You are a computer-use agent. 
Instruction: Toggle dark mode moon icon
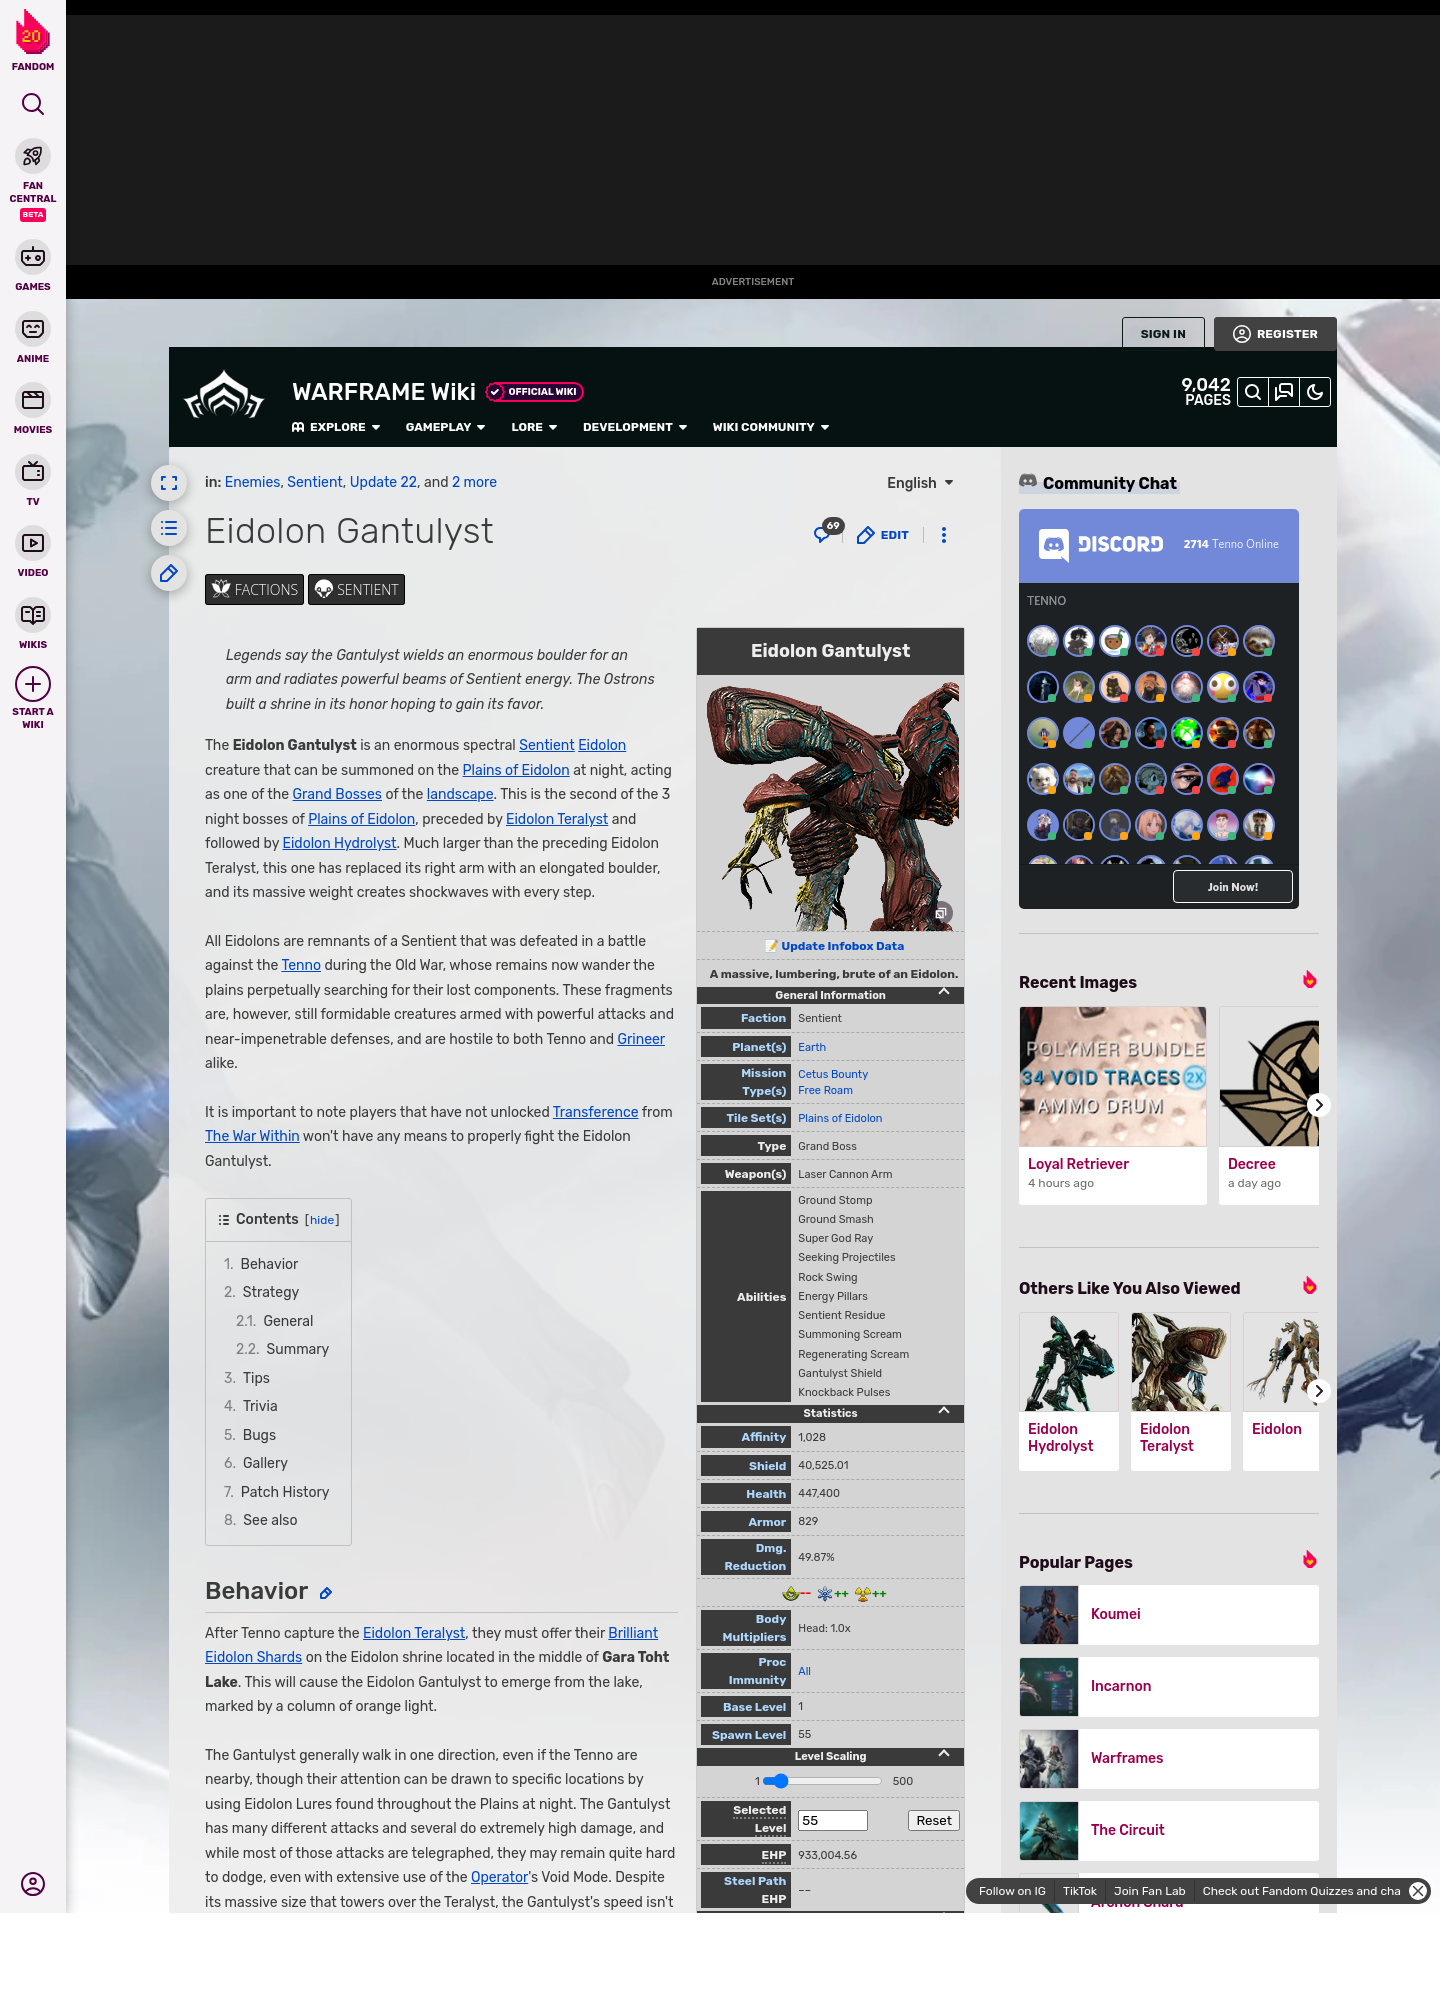1315,393
